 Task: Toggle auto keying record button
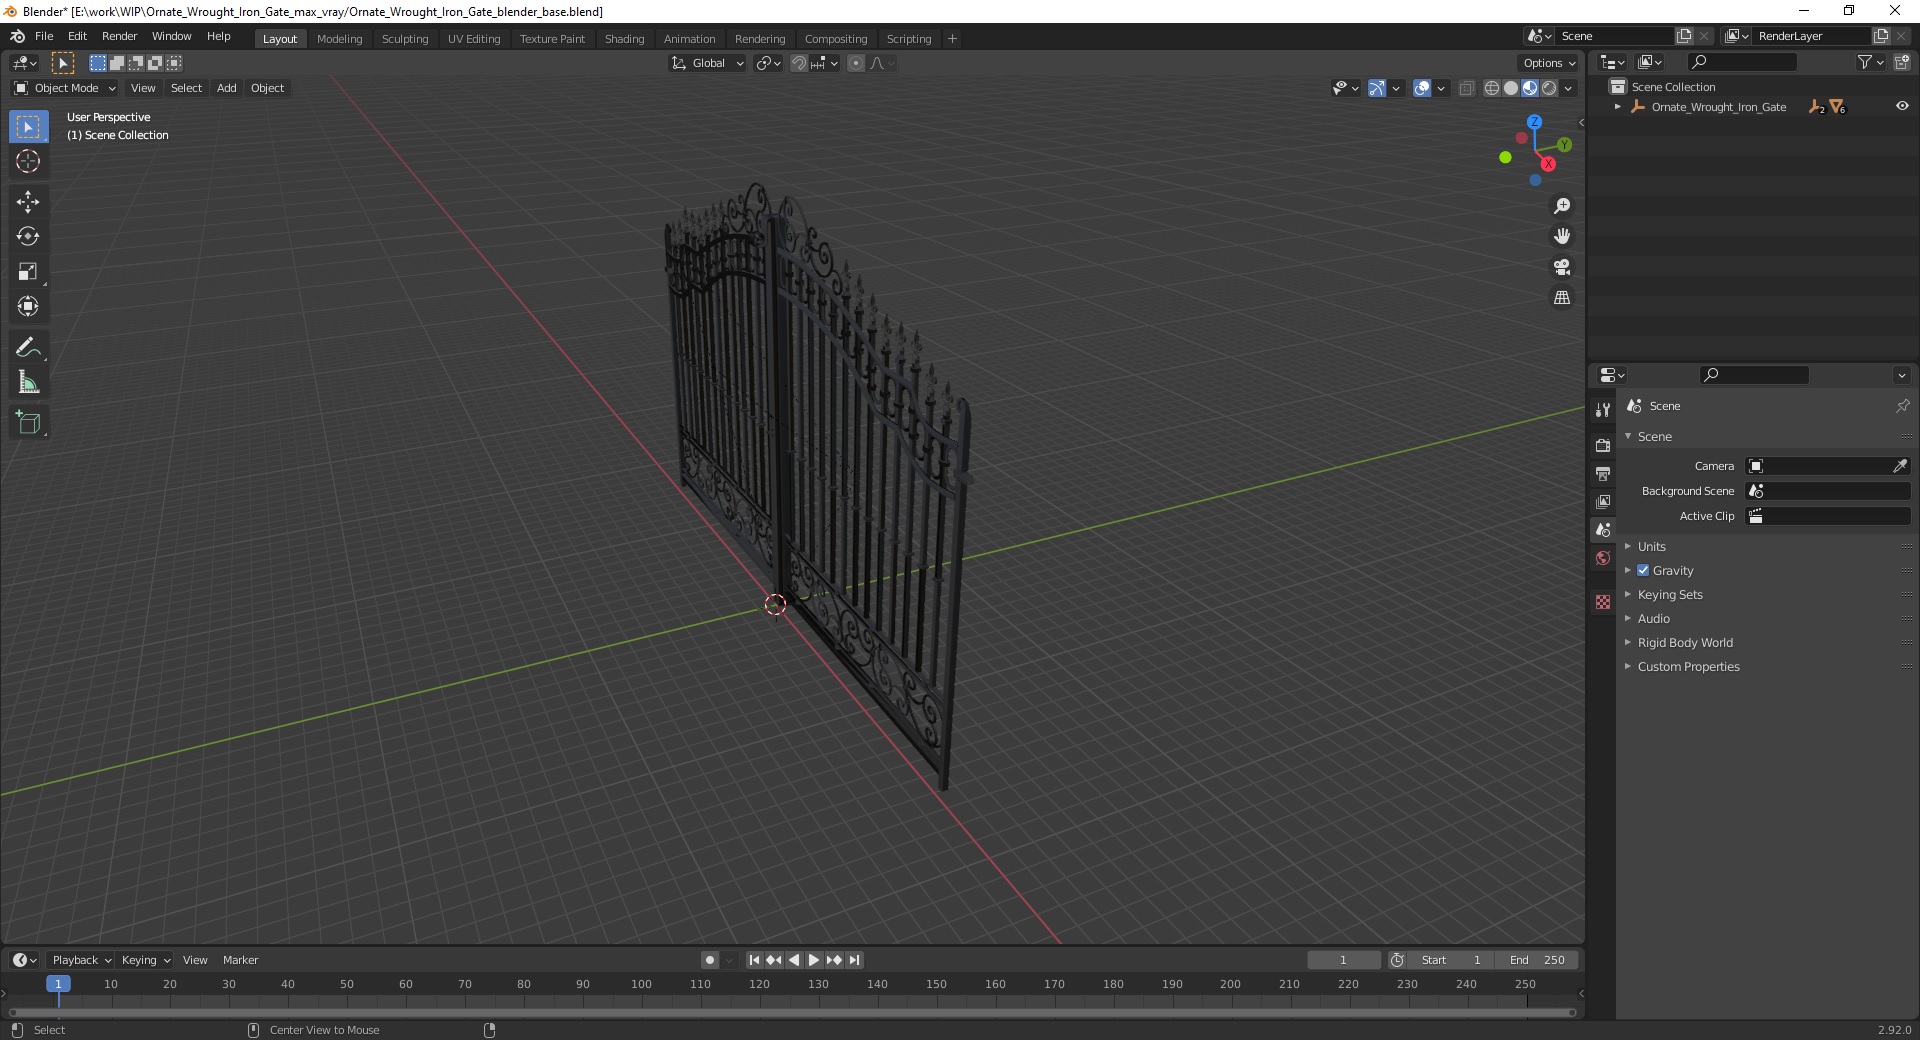(710, 960)
